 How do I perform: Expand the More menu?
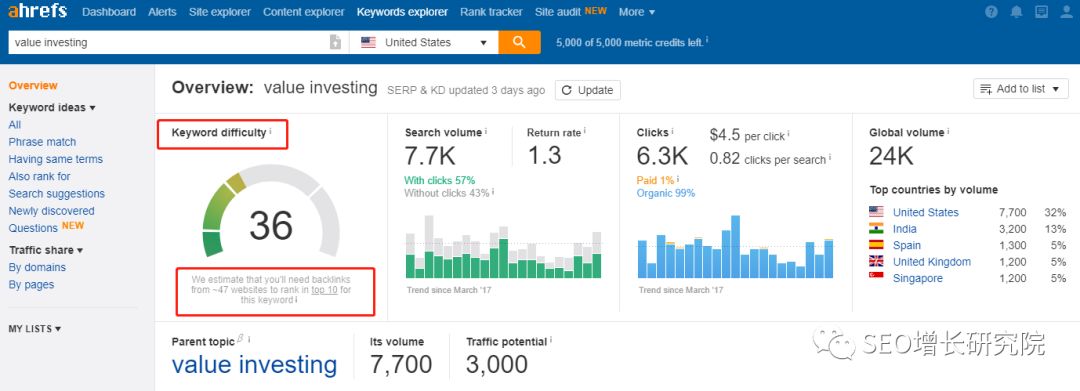tap(637, 12)
